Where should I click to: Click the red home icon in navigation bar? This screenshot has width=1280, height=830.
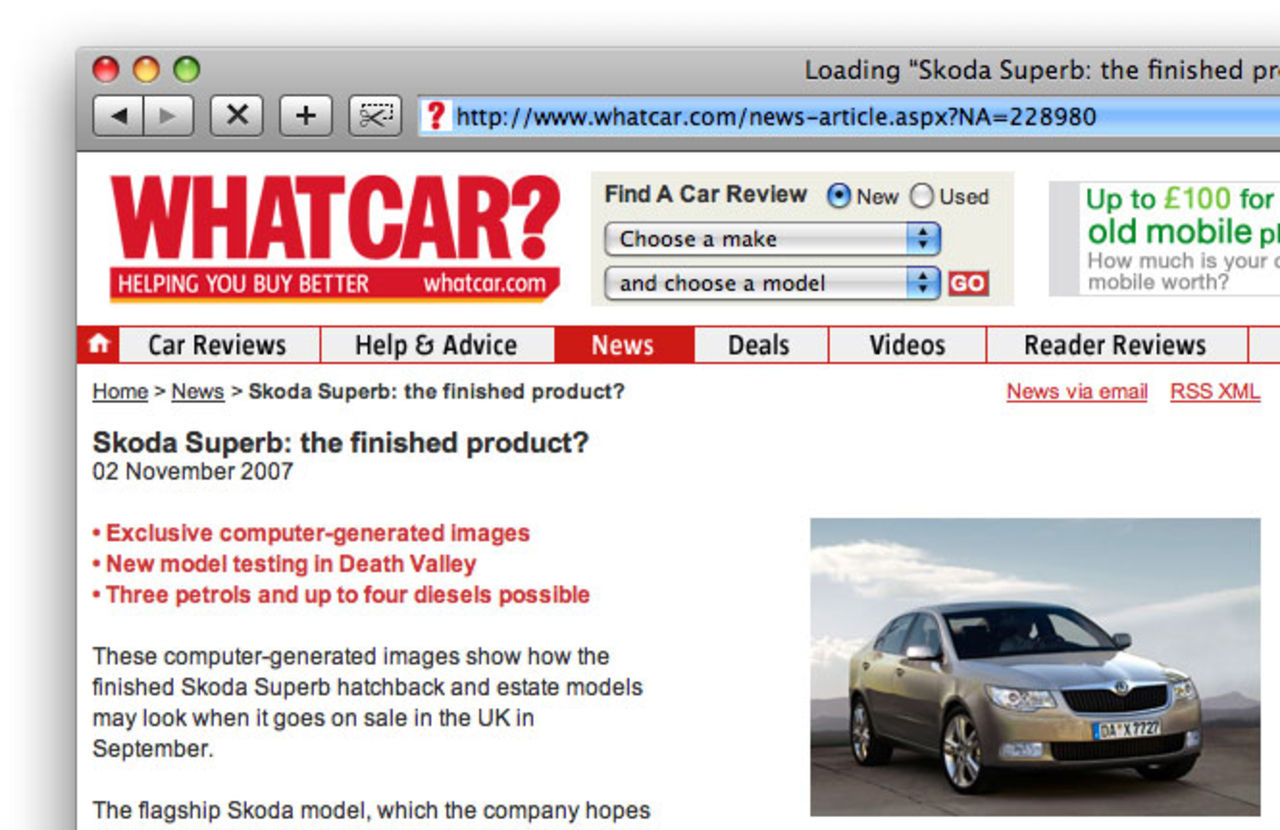tap(98, 344)
